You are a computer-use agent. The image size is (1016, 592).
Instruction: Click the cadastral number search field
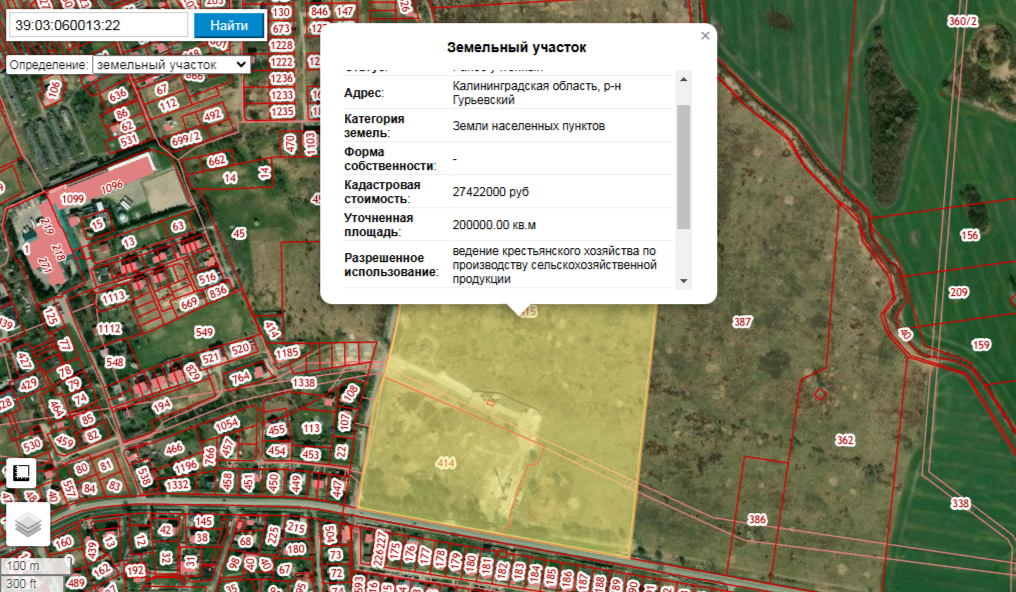pyautogui.click(x=98, y=25)
